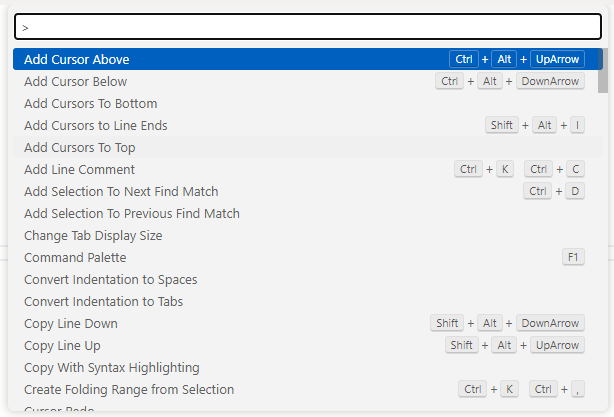Click the command list scrollbar thumb
614x417 pixels.
tap(603, 71)
